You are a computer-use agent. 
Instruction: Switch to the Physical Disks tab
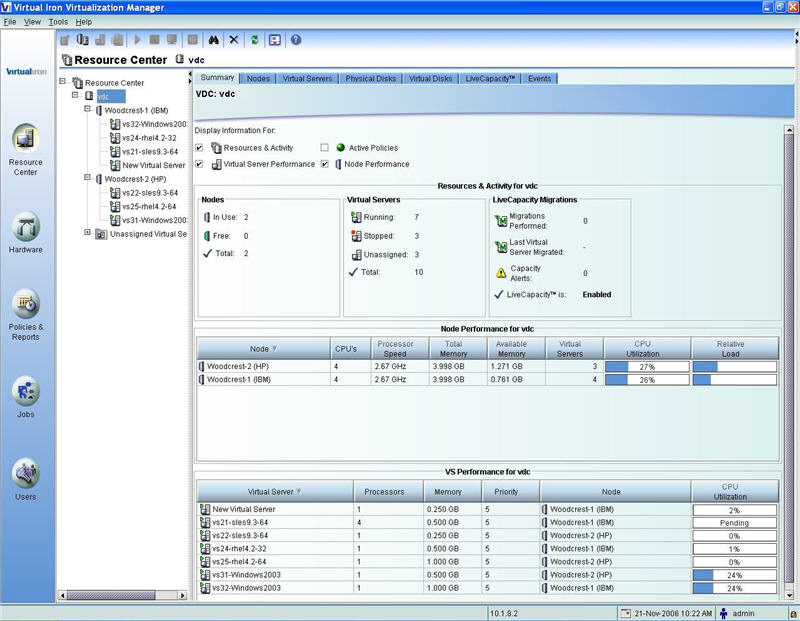370,79
